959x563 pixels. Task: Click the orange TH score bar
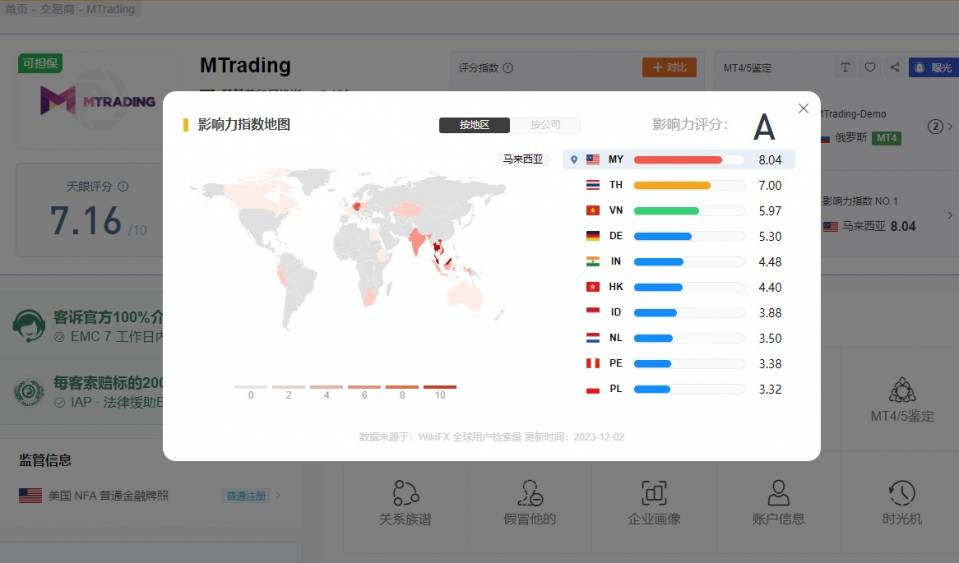point(672,185)
